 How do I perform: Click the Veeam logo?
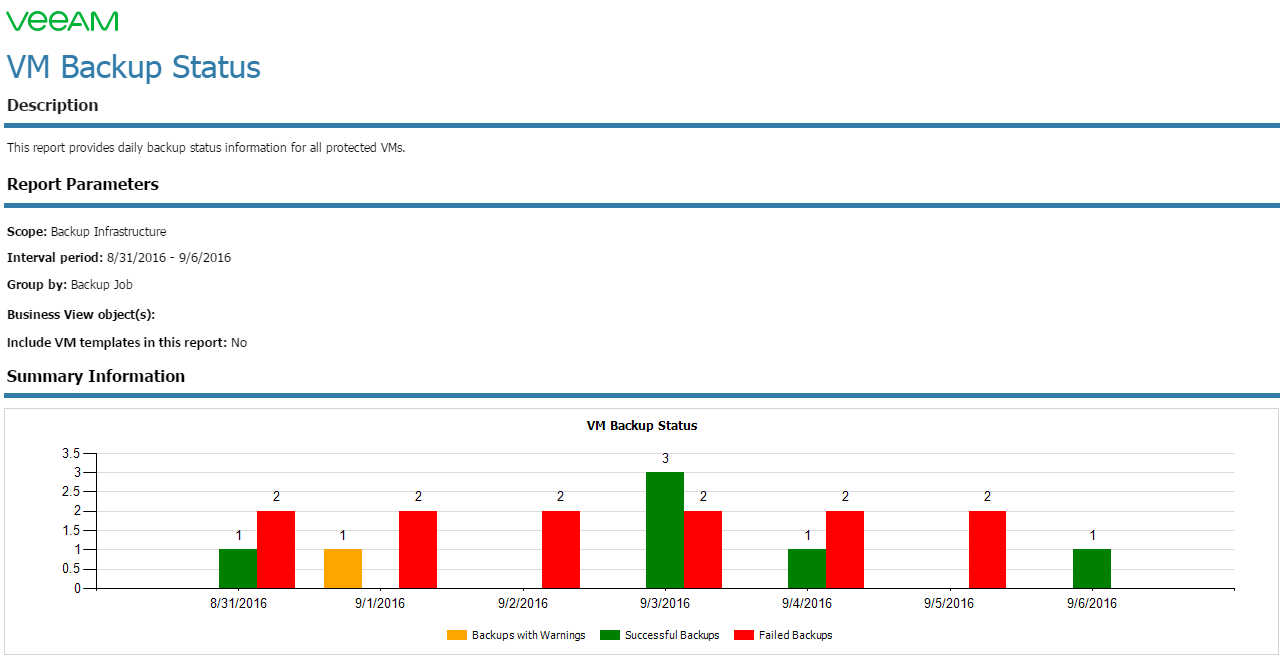point(62,21)
